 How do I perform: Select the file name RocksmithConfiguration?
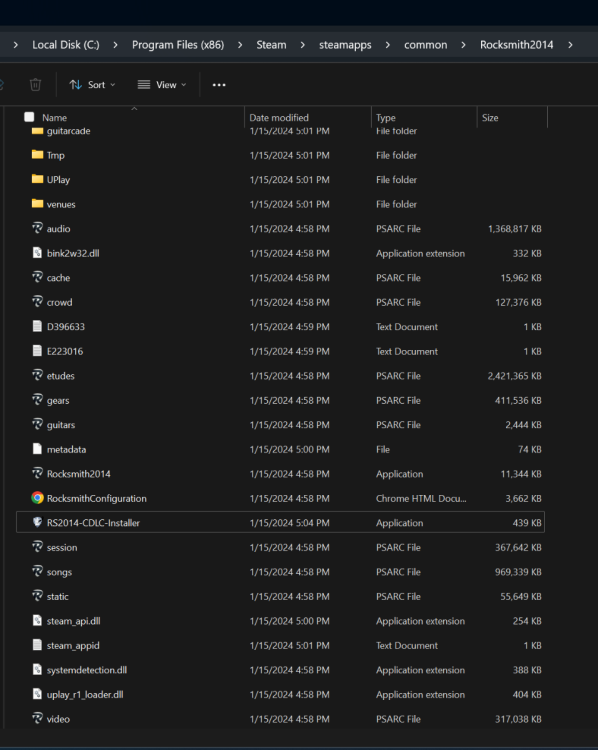[x=97, y=498]
